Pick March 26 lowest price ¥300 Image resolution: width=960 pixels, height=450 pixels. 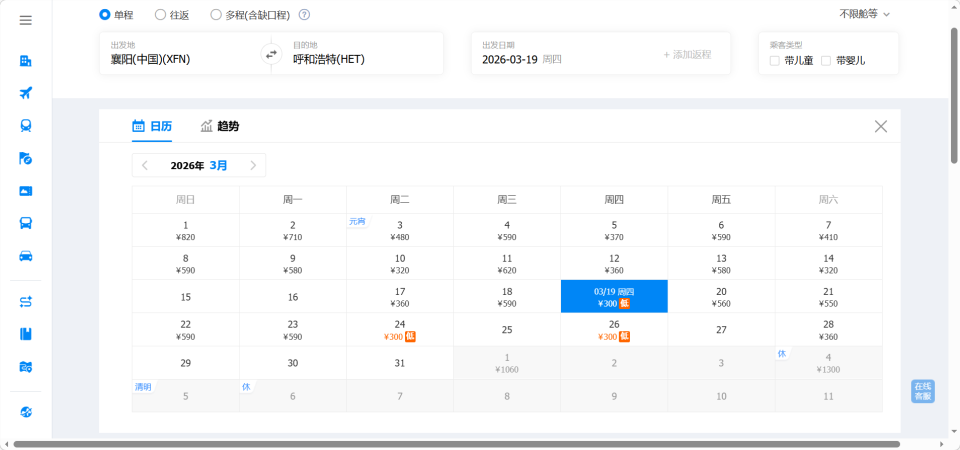(614, 329)
